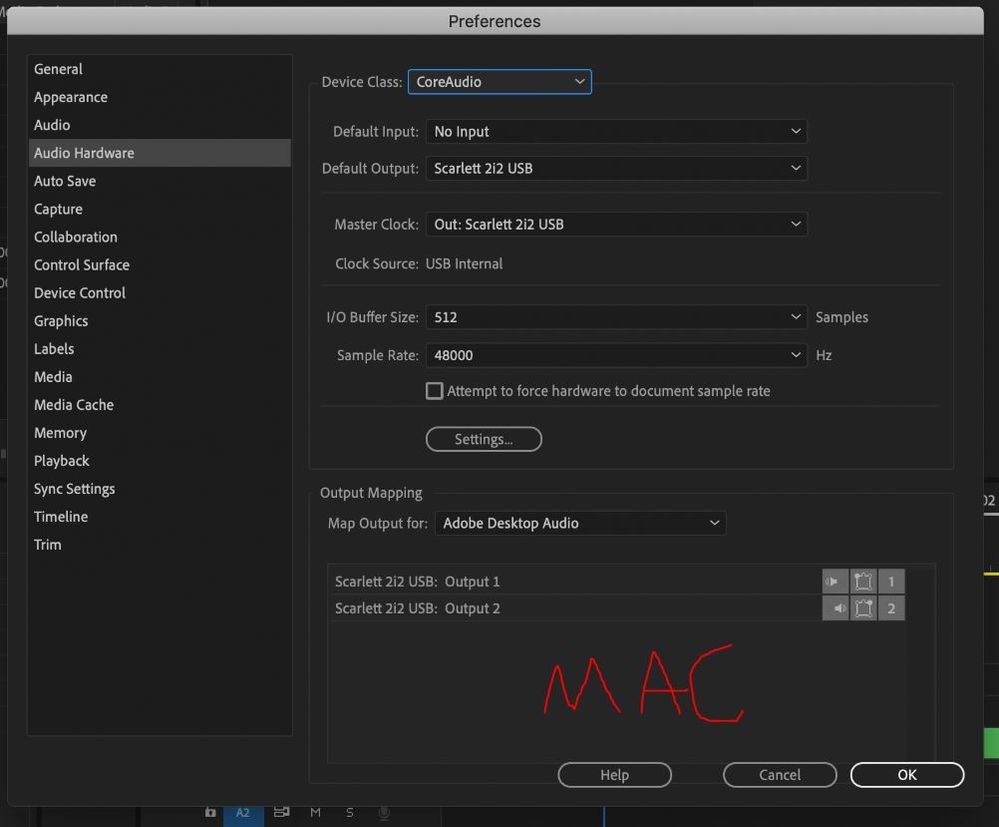
Task: Click the surround routing icon on Output 2 row
Action: [x=863, y=608]
